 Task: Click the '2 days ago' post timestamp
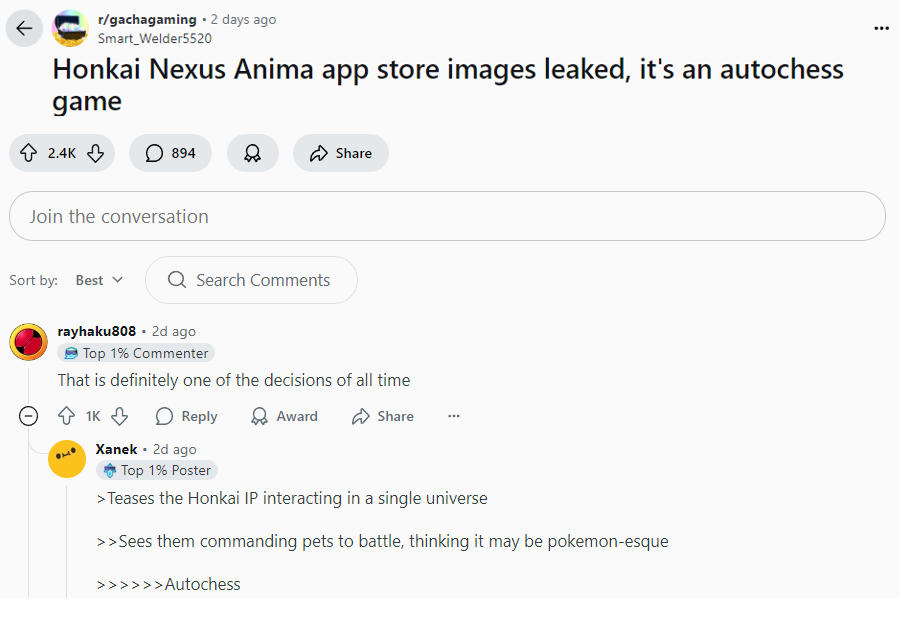(x=243, y=20)
